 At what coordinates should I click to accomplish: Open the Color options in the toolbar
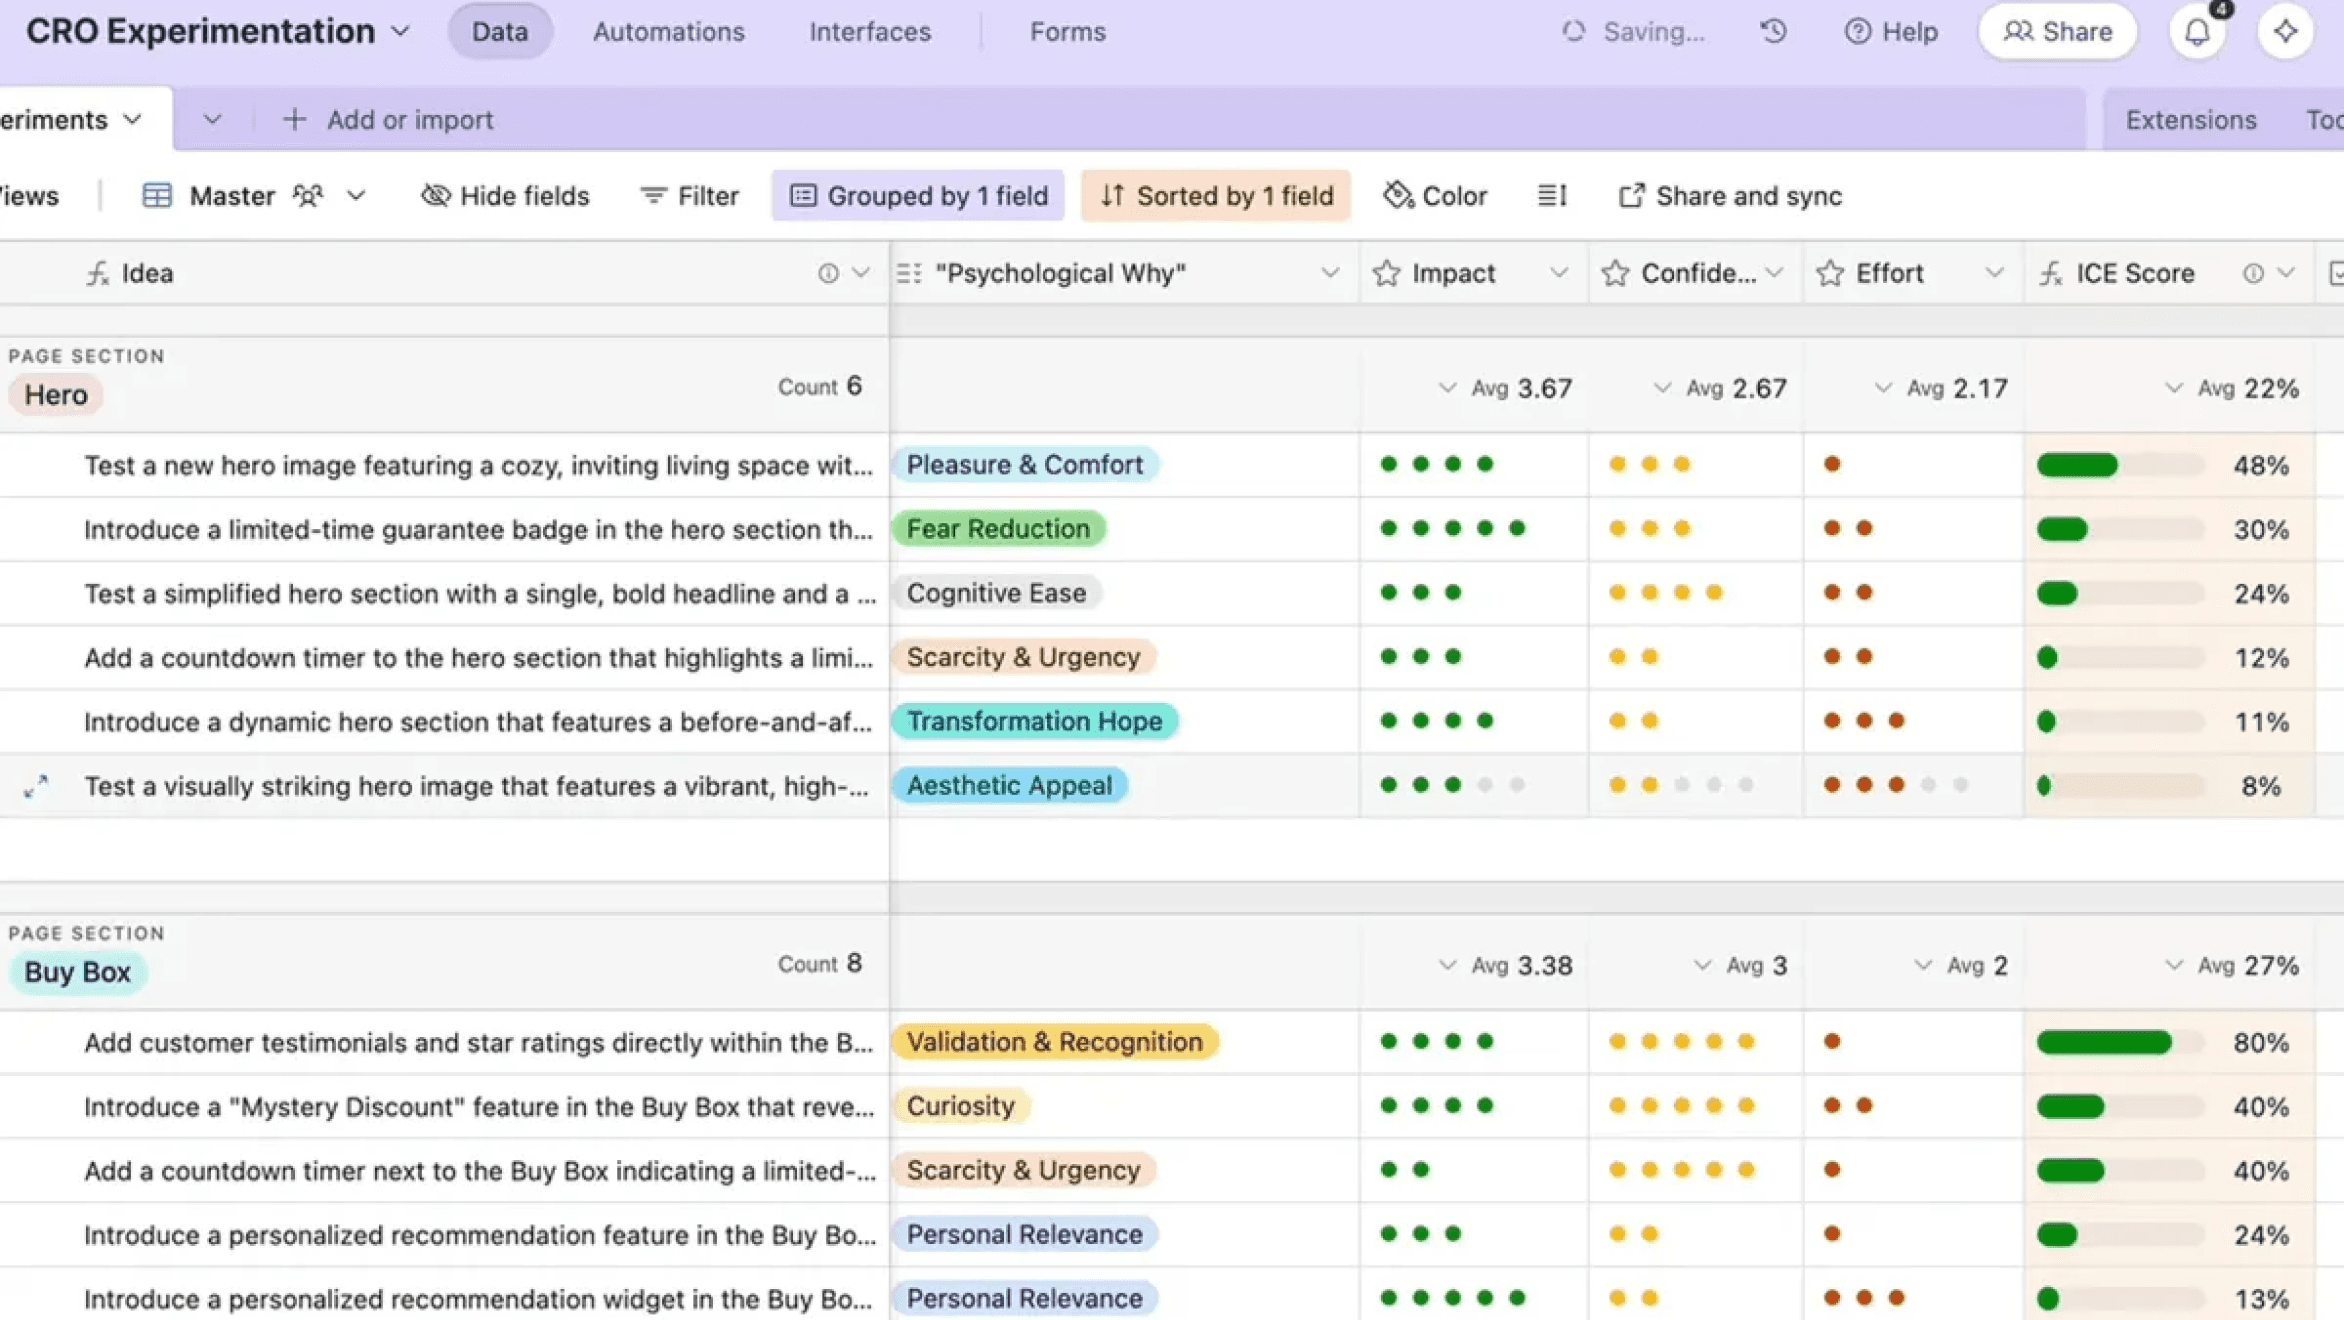1435,196
